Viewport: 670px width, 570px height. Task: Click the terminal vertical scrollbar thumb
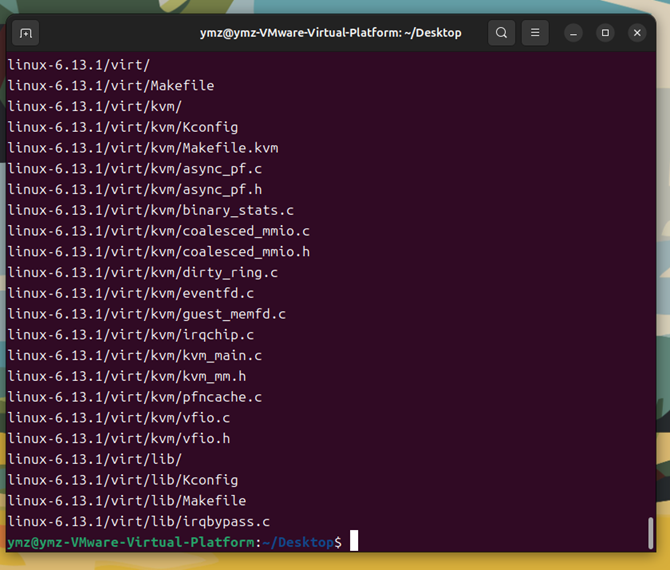pos(650,533)
